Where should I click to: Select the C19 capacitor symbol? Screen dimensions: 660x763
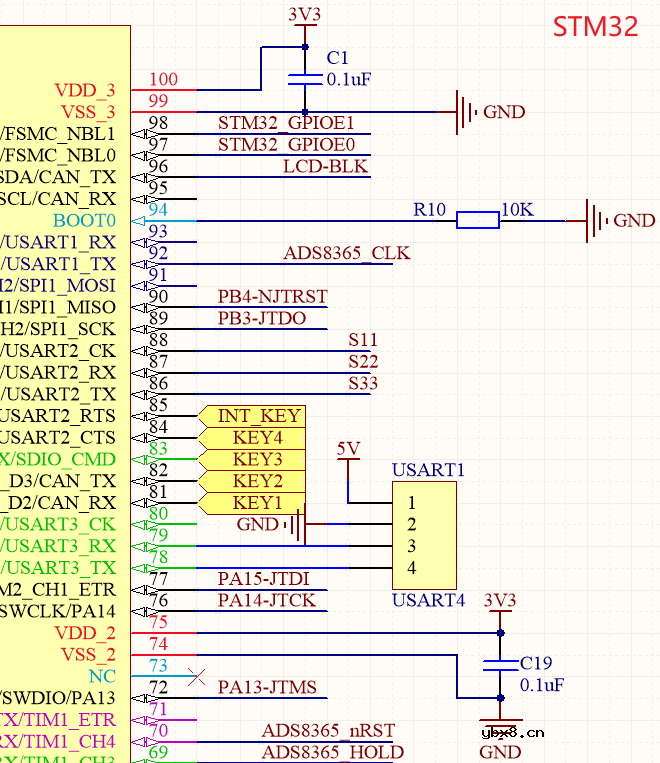click(x=499, y=665)
